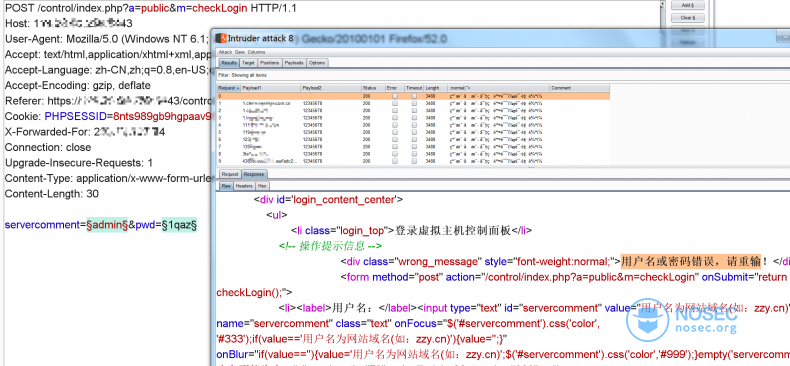Toggle Error checkbox in request row 3
This screenshot has height=366, width=790.
[395, 117]
